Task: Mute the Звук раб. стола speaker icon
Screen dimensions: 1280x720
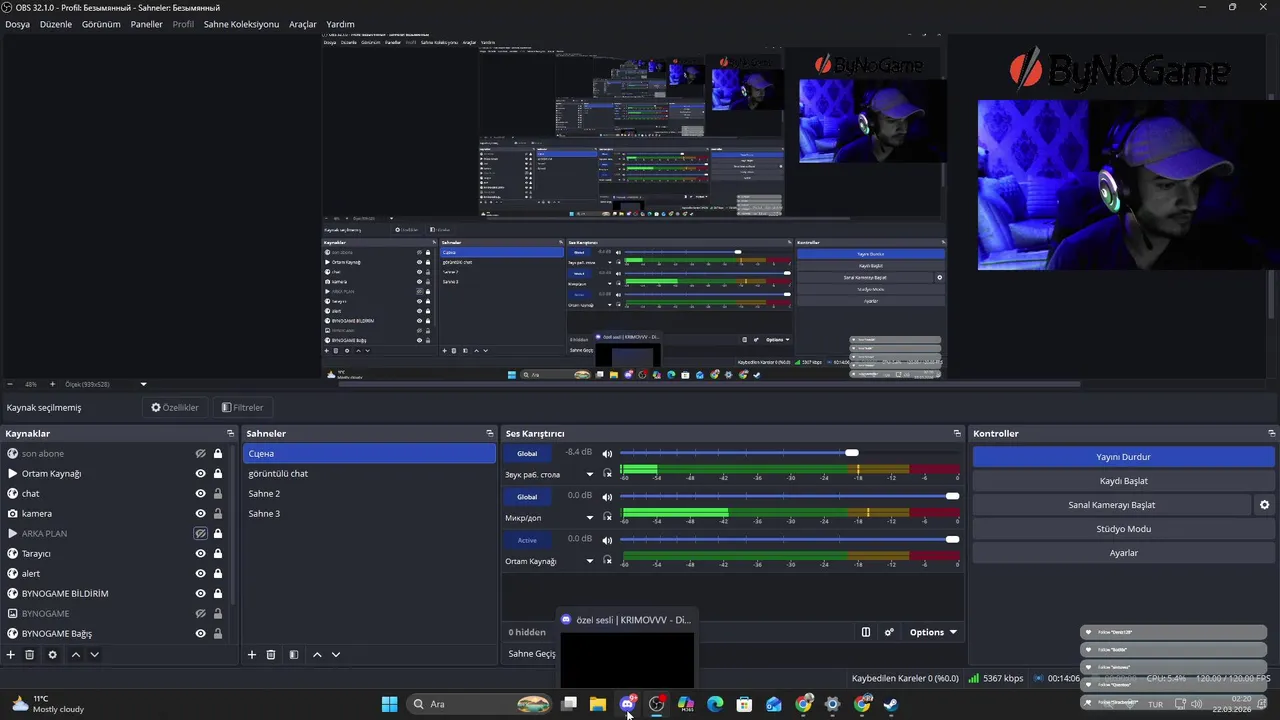Action: (x=607, y=454)
